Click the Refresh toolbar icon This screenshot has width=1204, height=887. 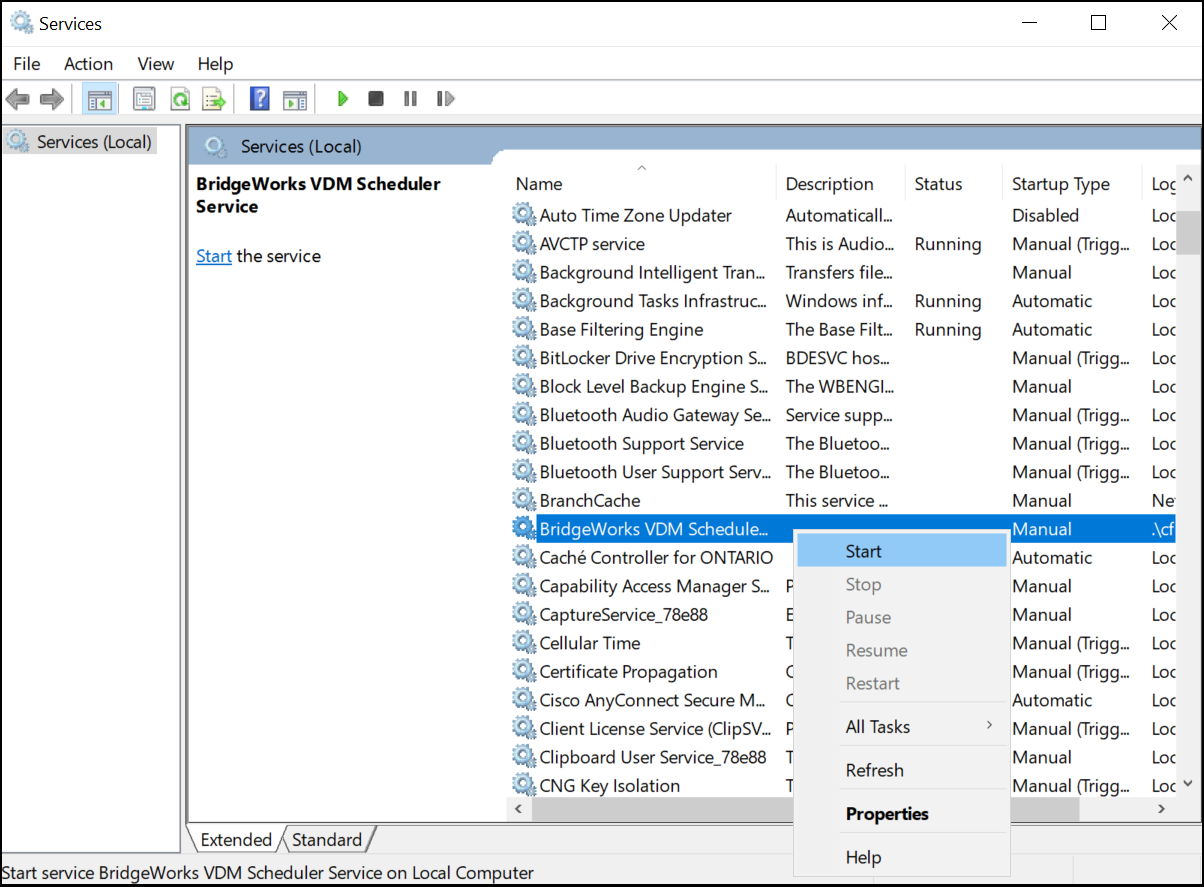coord(180,99)
